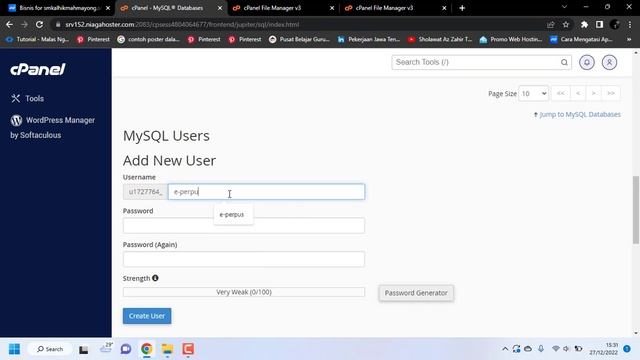
Task: Click the search magnifier icon
Action: point(564,62)
